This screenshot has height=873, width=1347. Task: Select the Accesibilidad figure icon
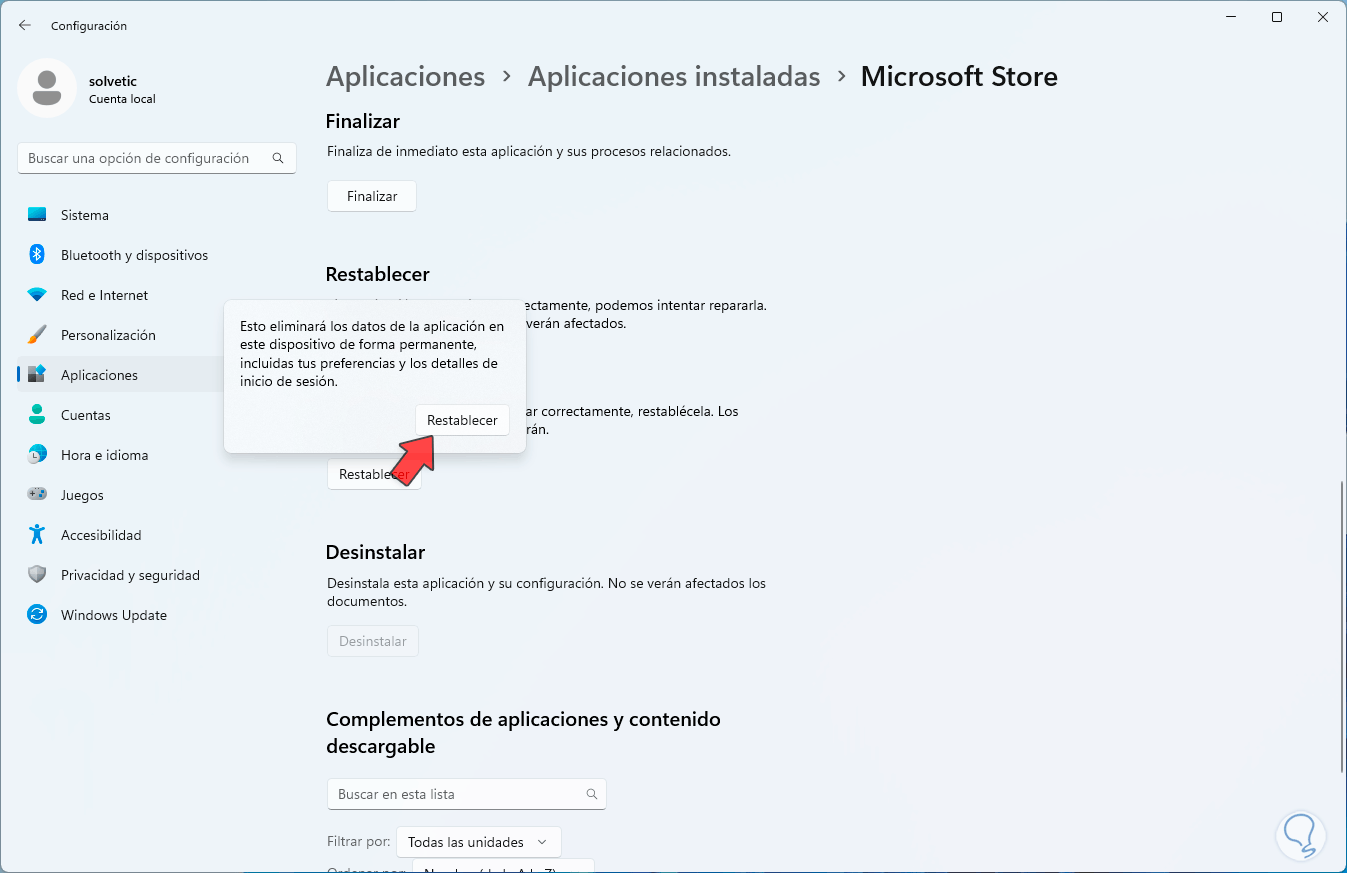(37, 535)
